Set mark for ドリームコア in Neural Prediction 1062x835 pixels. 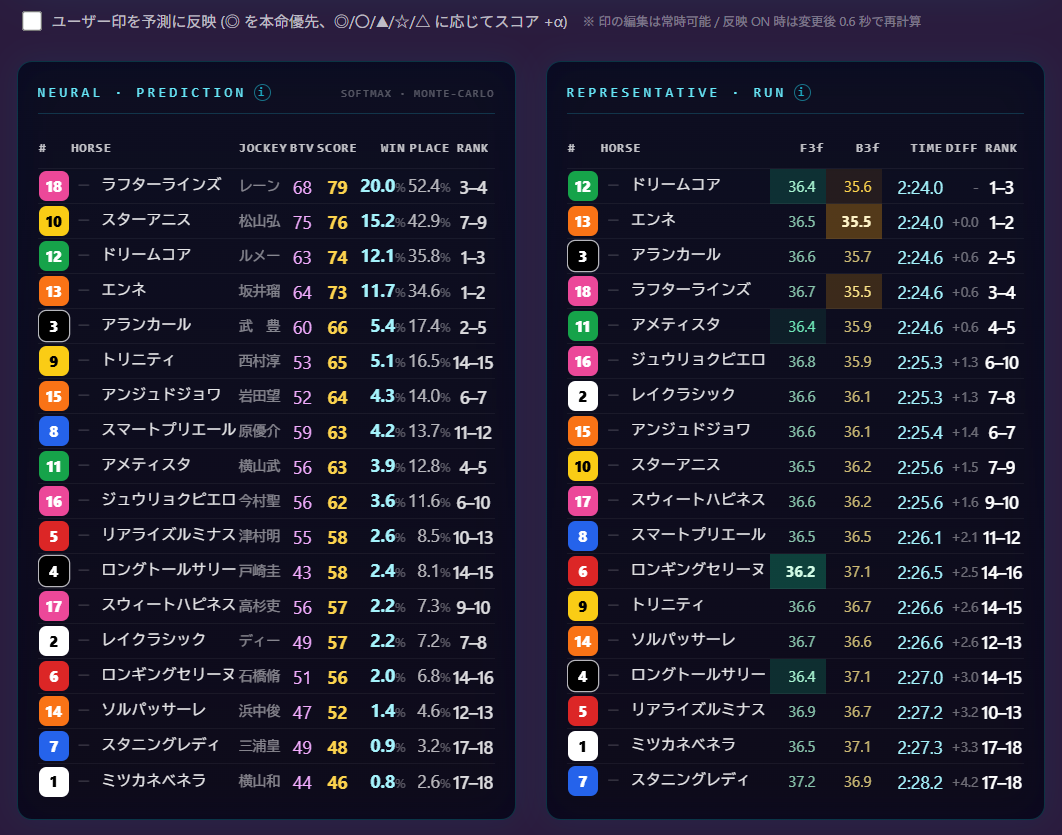pyautogui.click(x=84, y=255)
